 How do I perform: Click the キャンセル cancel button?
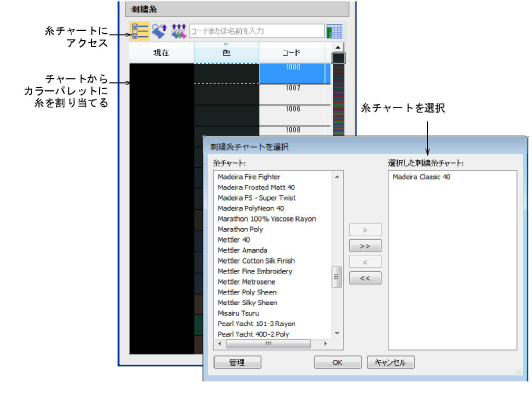(391, 362)
